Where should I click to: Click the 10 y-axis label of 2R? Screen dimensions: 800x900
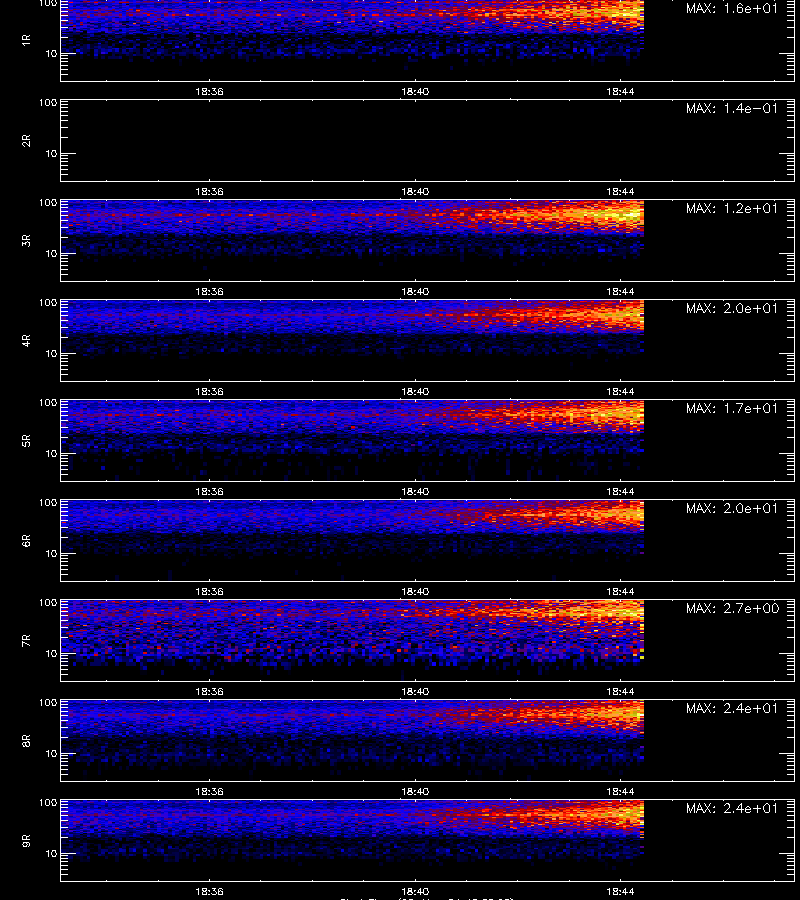point(51,154)
